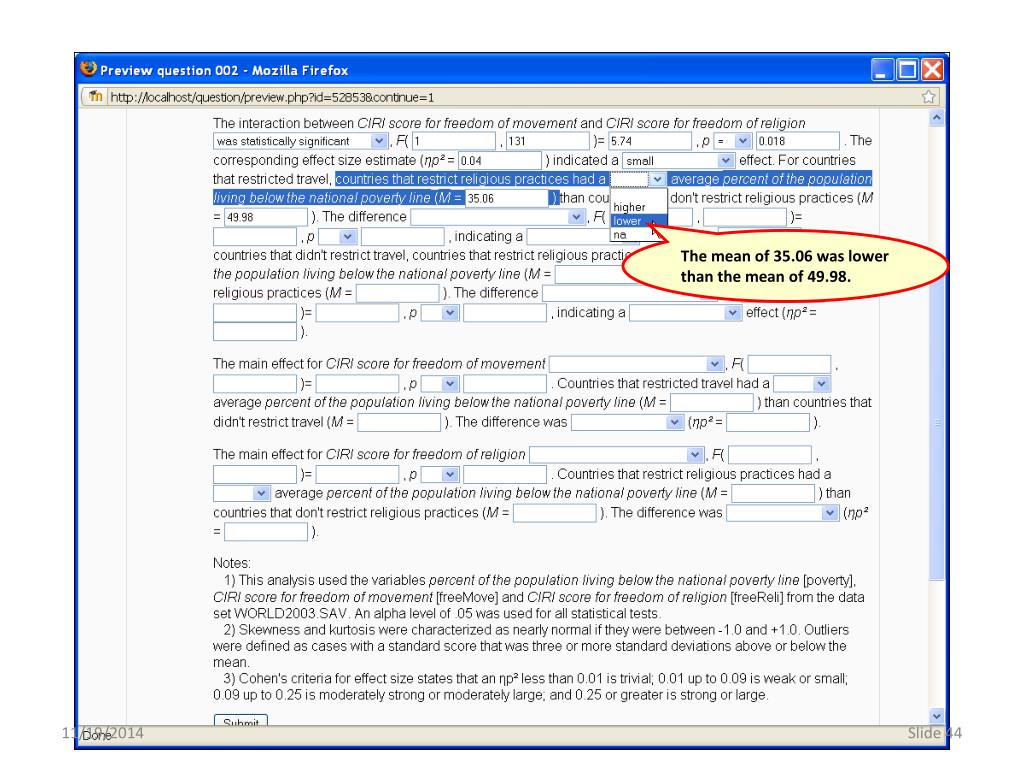The width and height of the screenshot is (1024, 768).
Task: Click the Submit button
Action: [x=241, y=721]
